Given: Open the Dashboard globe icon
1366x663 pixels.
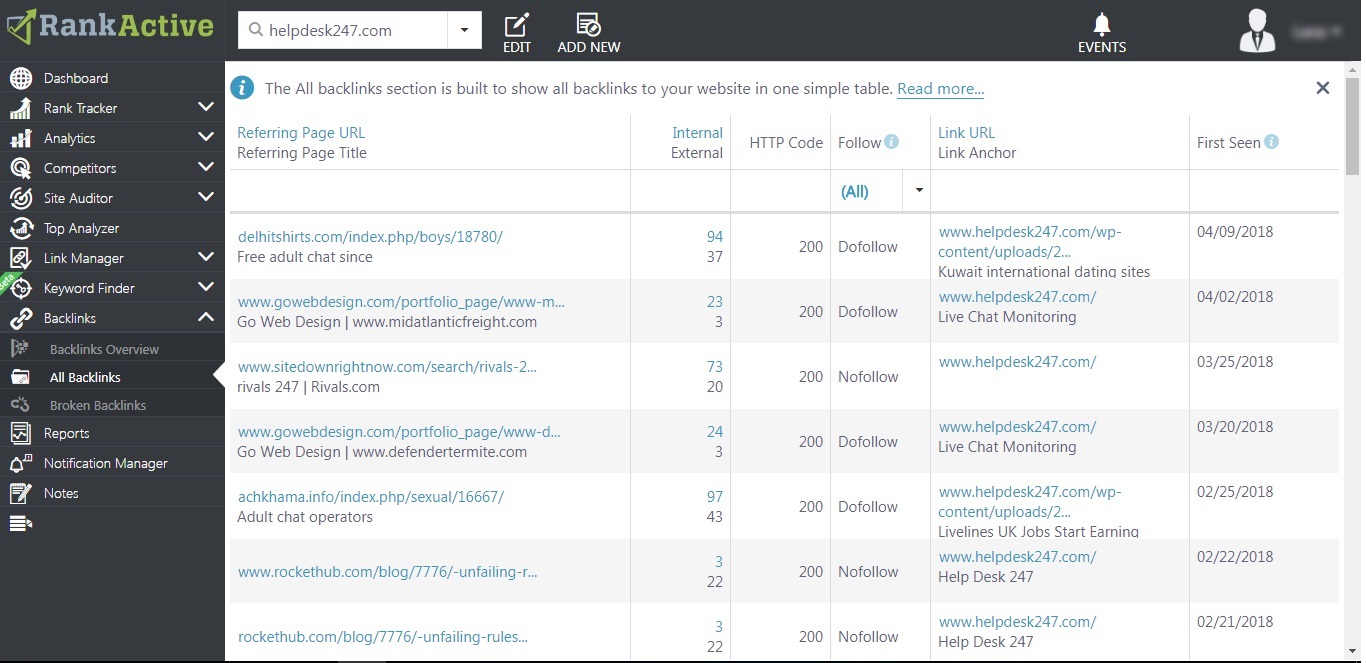Looking at the screenshot, I should click(20, 78).
